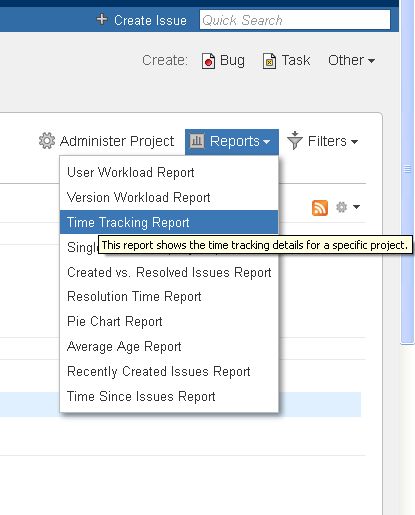
Task: Expand the dropdown arrow next to small gear
Action: [x=356, y=207]
